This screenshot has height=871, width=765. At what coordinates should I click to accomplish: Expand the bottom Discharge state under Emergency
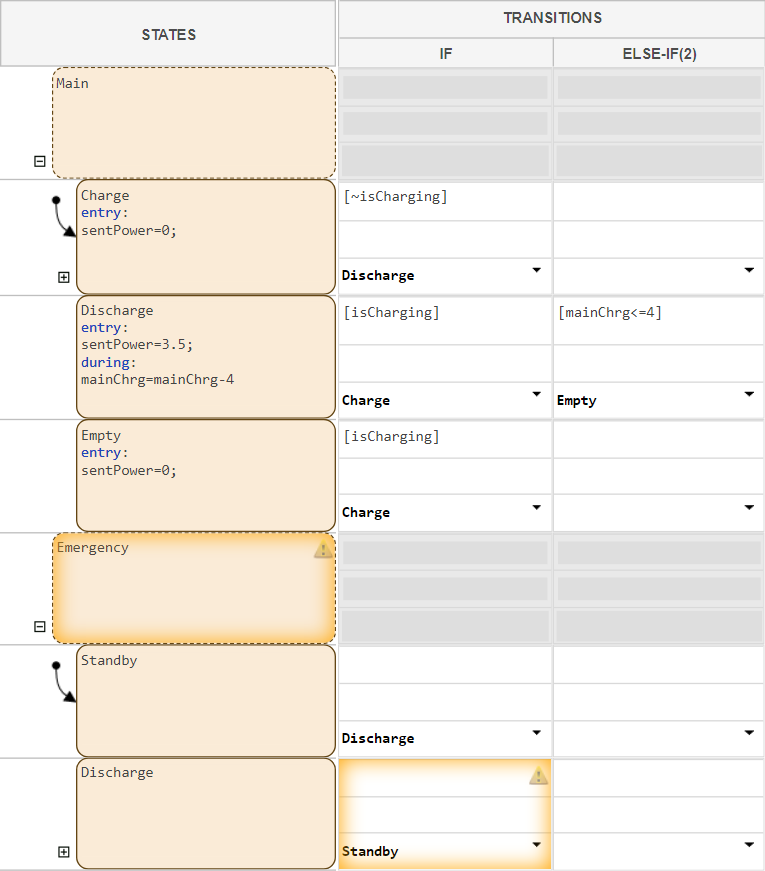pos(64,852)
